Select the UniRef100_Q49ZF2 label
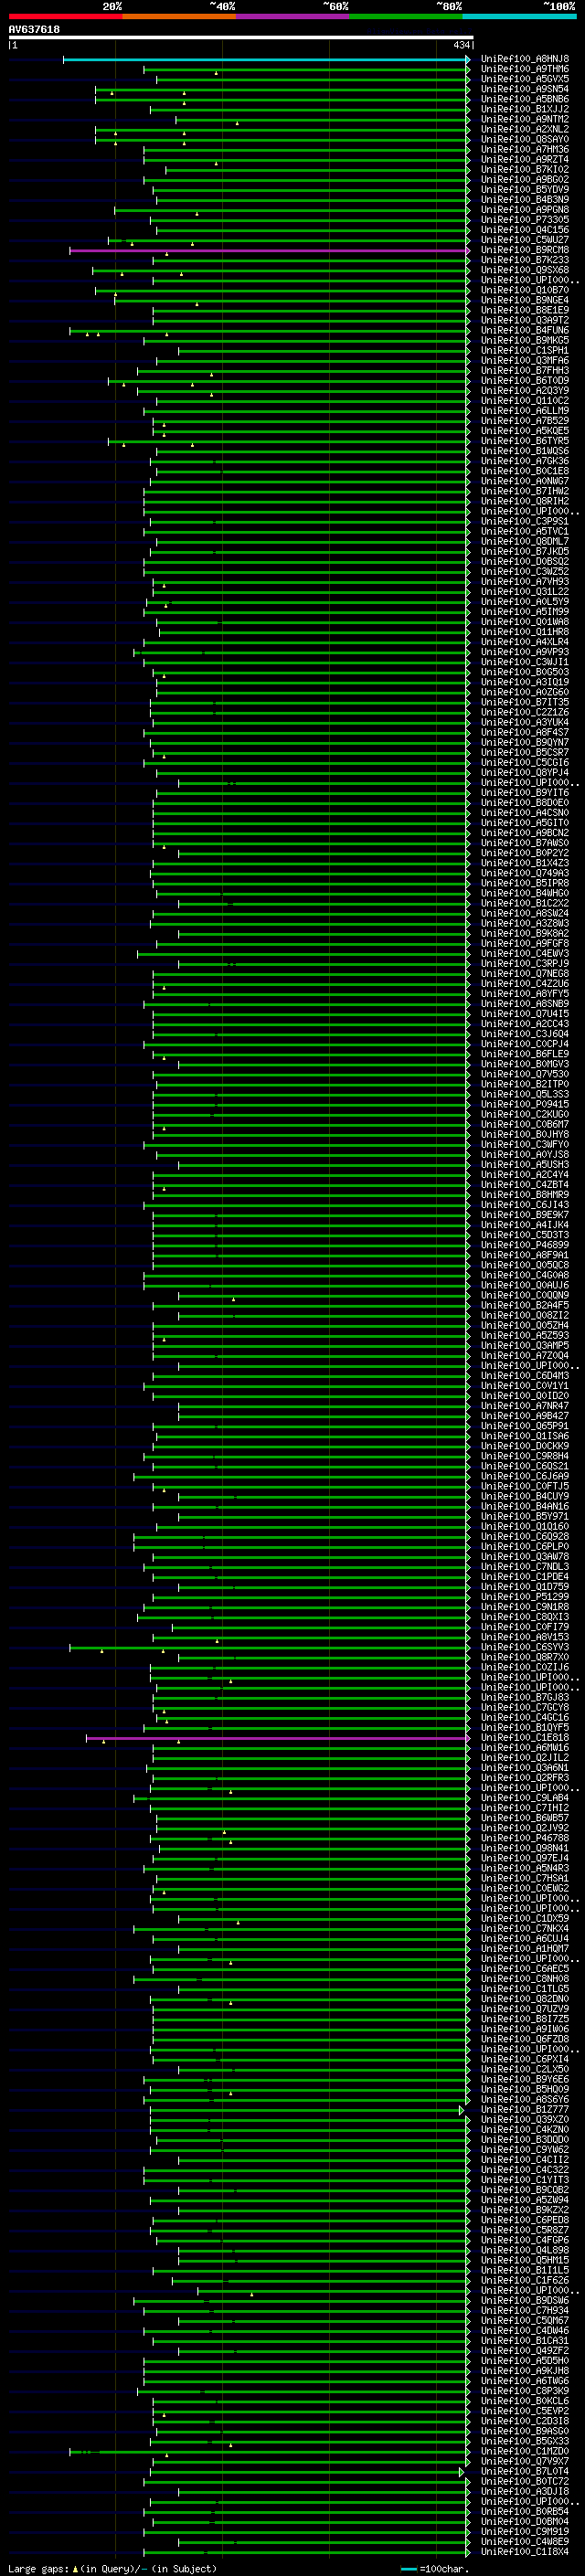Screen dimensions: 585x2576 pyautogui.click(x=525, y=2352)
